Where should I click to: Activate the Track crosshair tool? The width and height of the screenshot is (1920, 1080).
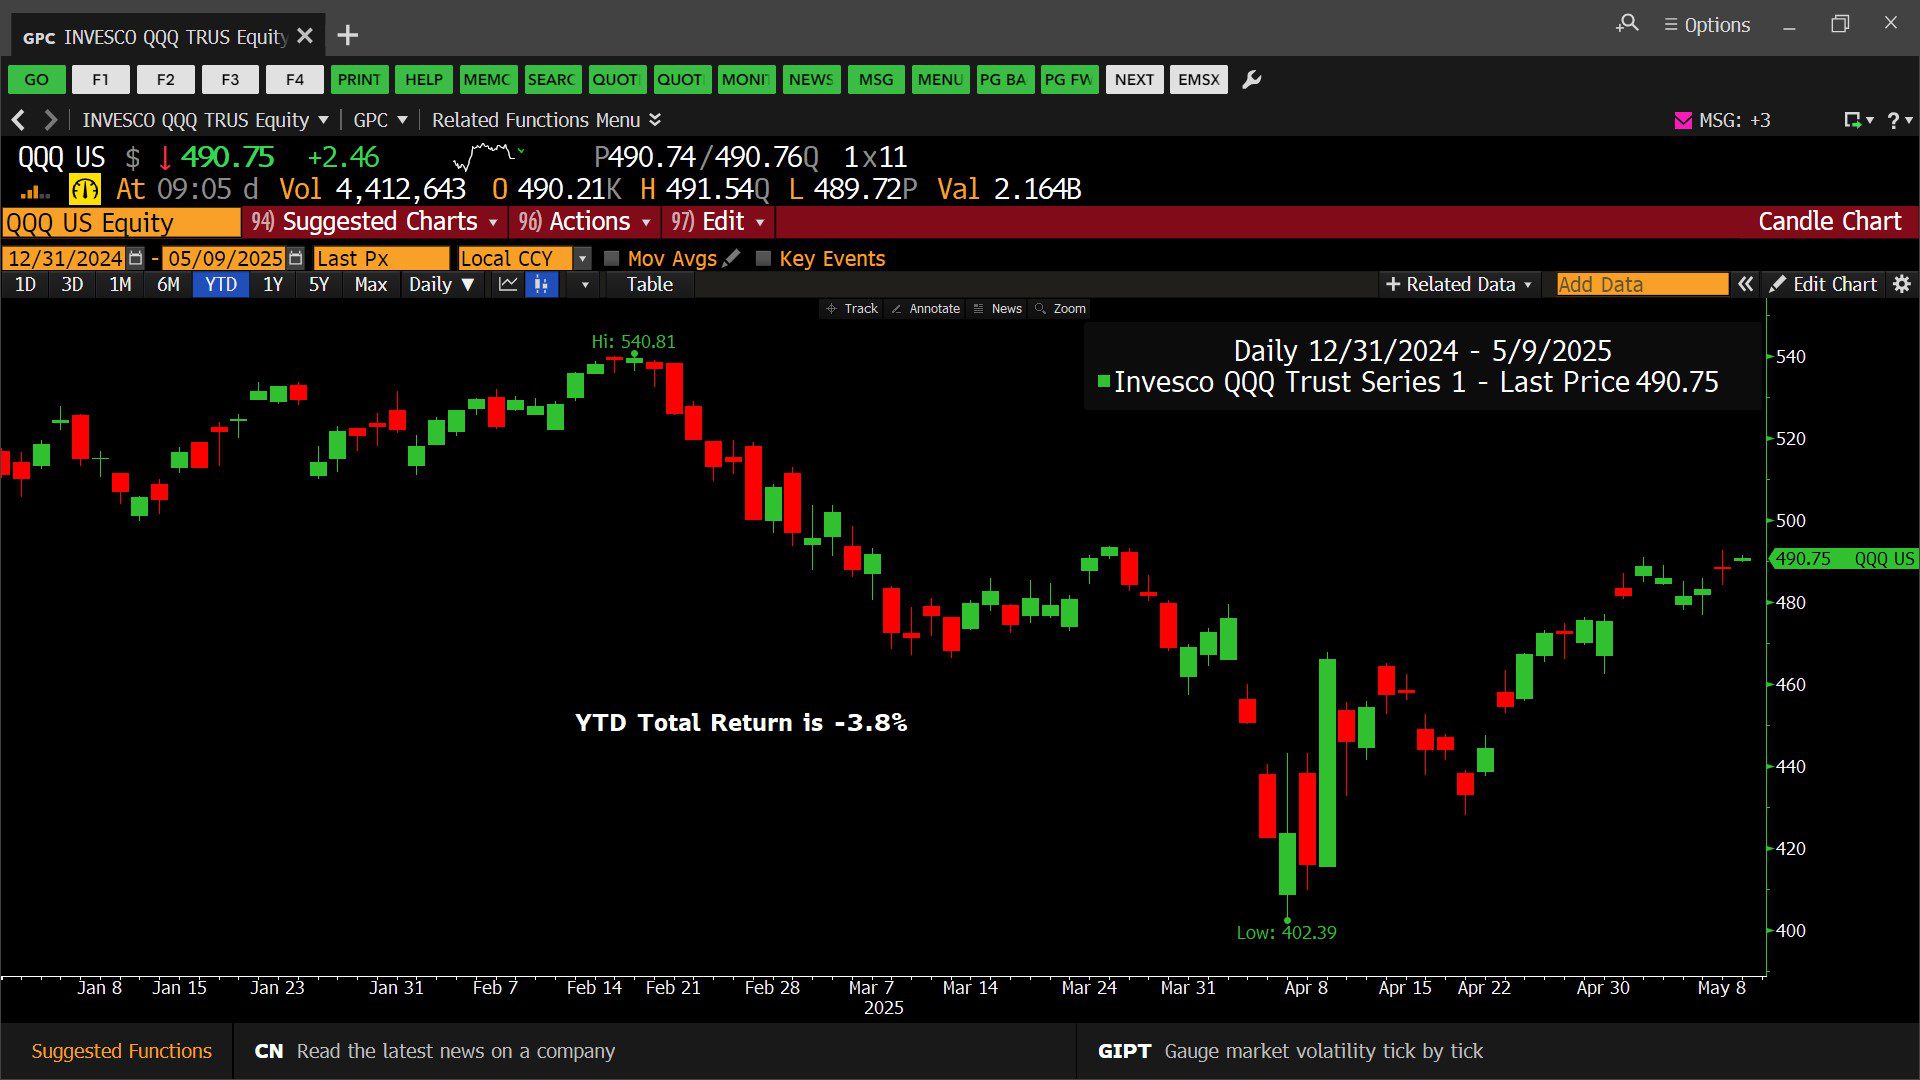point(851,309)
